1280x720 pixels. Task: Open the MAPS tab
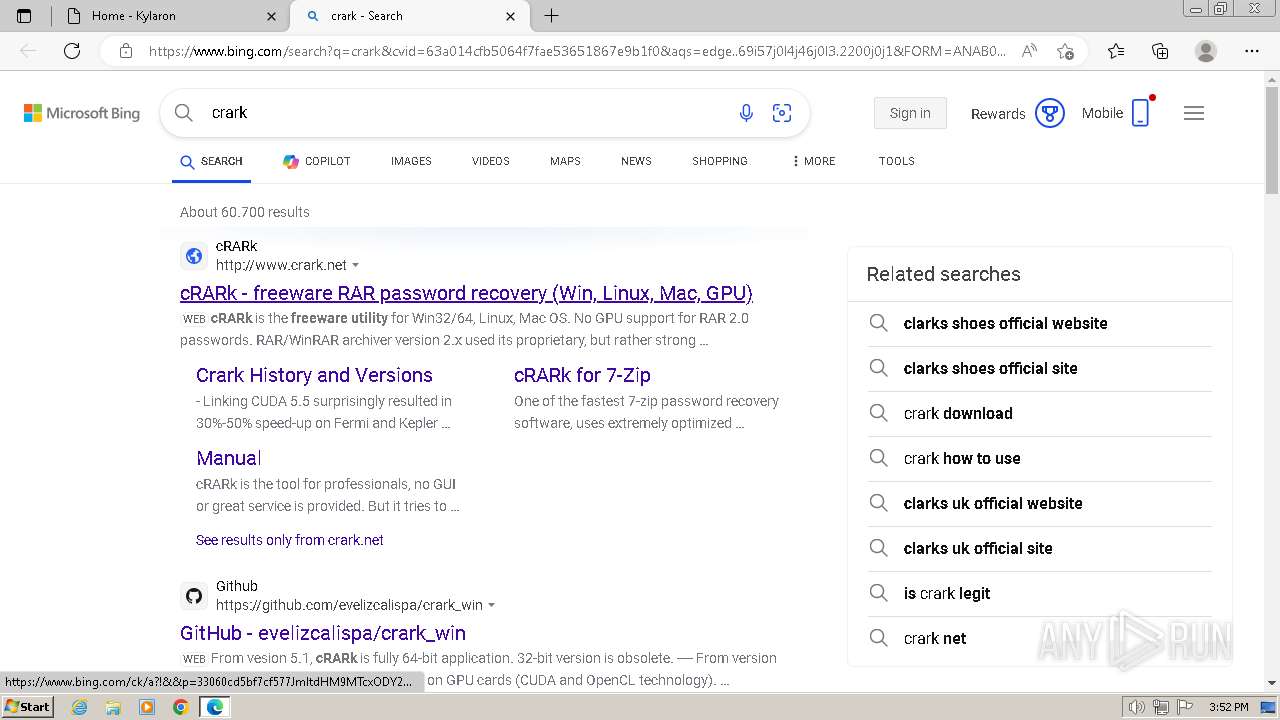[565, 161]
